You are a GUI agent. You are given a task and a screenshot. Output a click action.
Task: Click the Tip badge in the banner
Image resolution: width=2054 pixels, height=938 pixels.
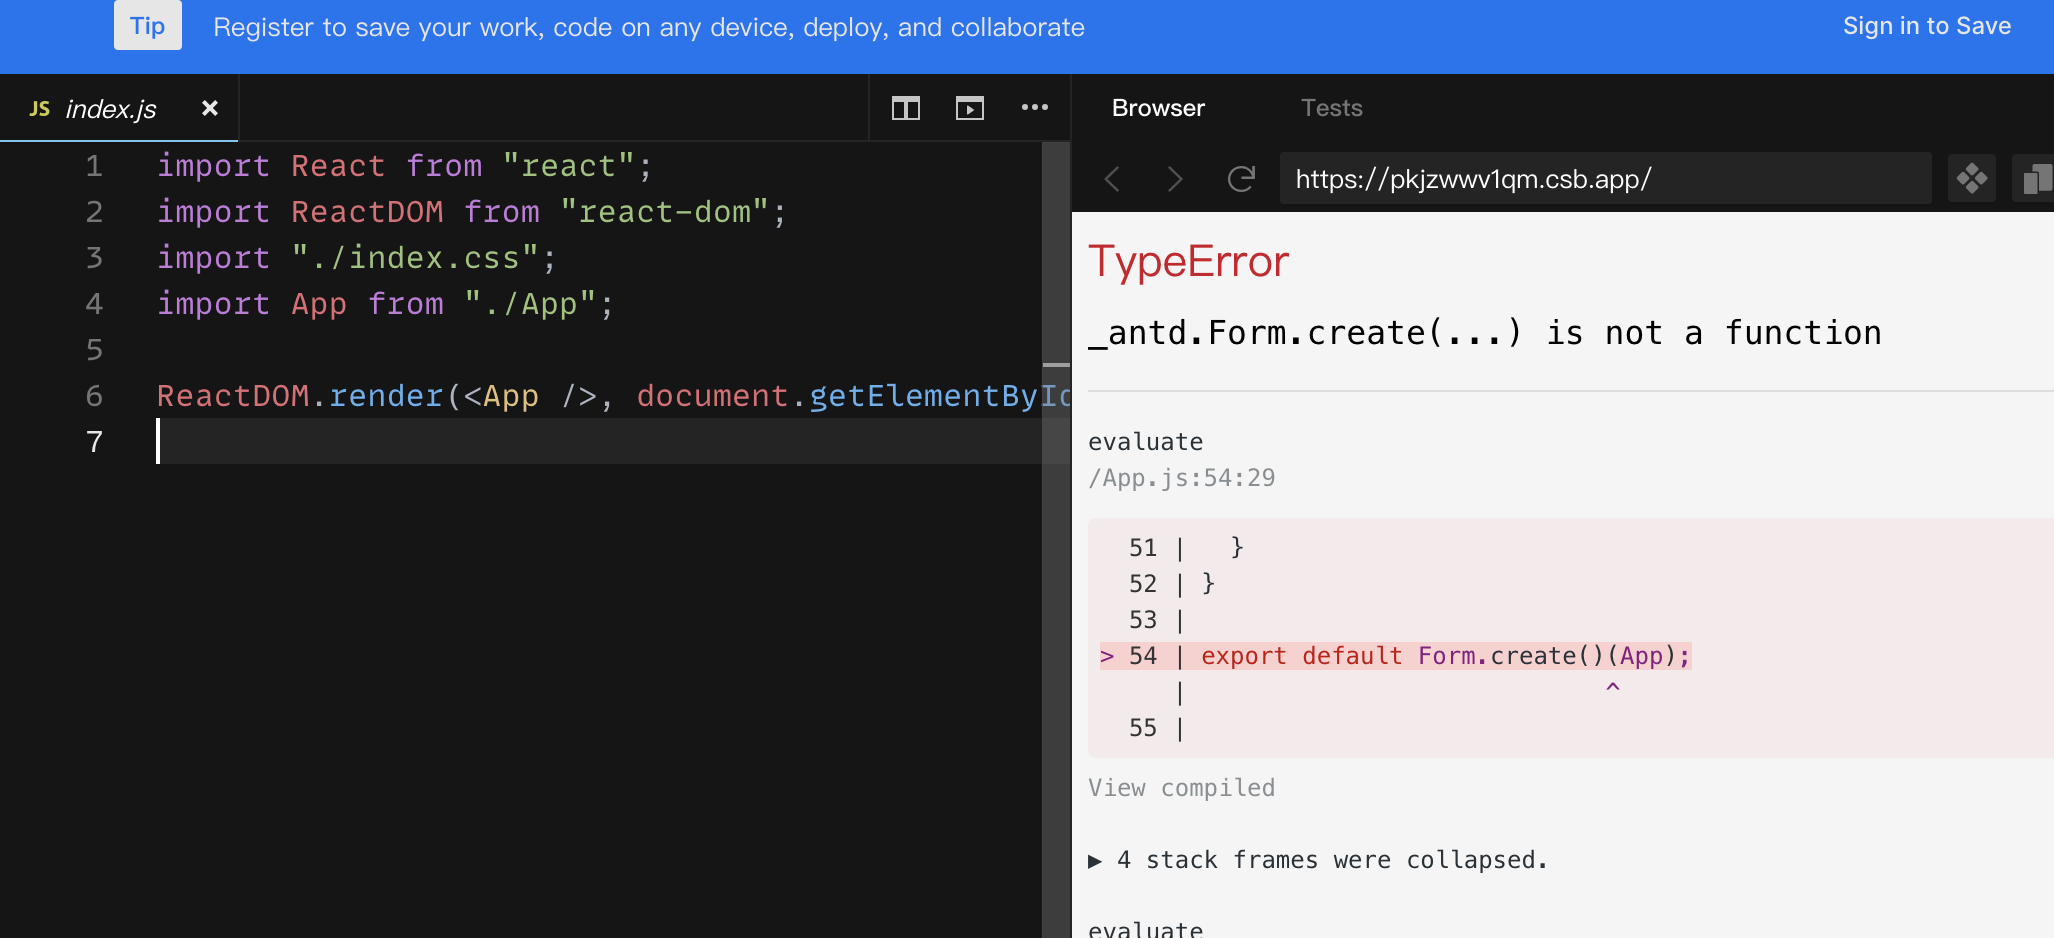pyautogui.click(x=148, y=26)
